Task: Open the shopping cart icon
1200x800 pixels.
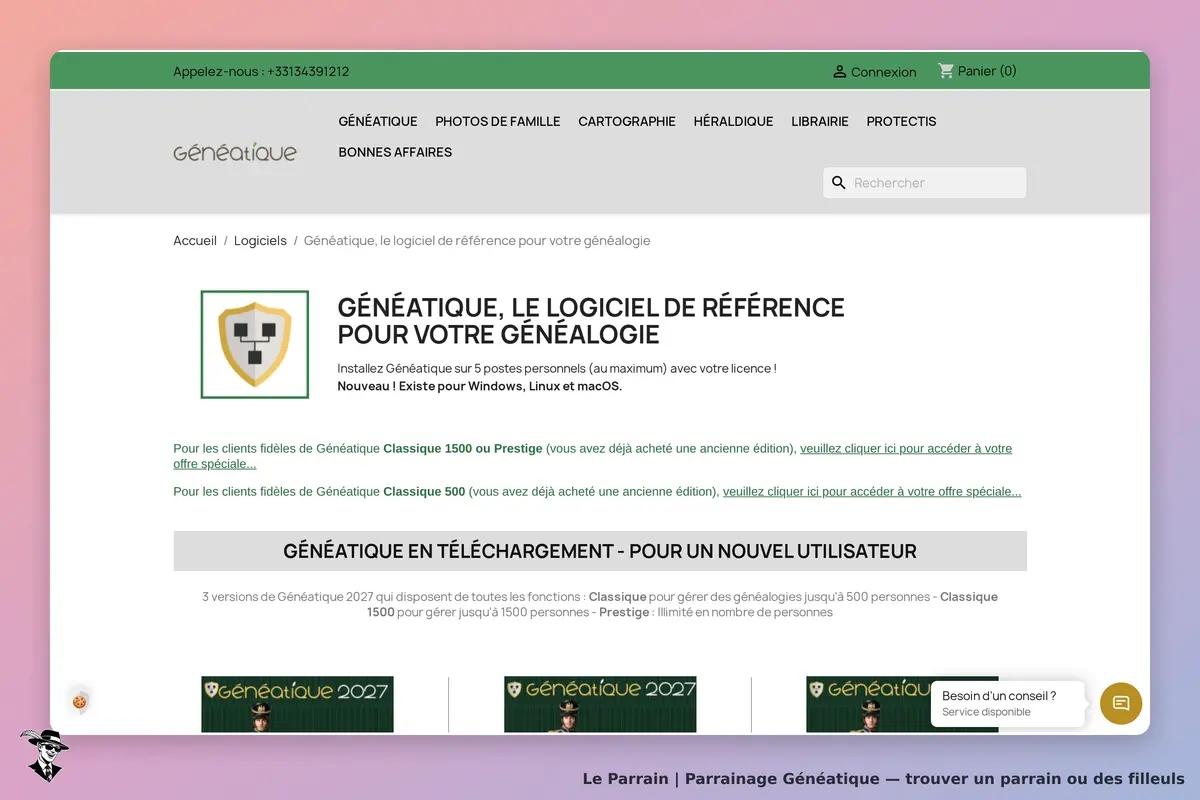Action: point(946,71)
